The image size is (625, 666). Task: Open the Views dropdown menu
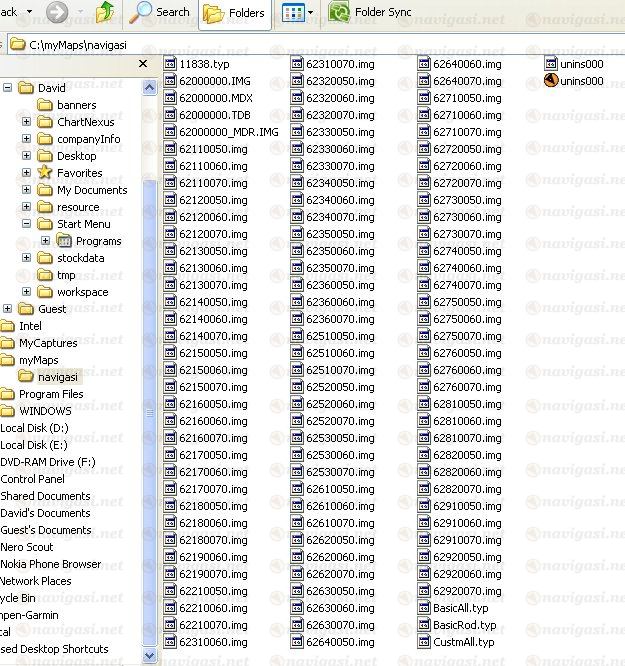(x=297, y=13)
